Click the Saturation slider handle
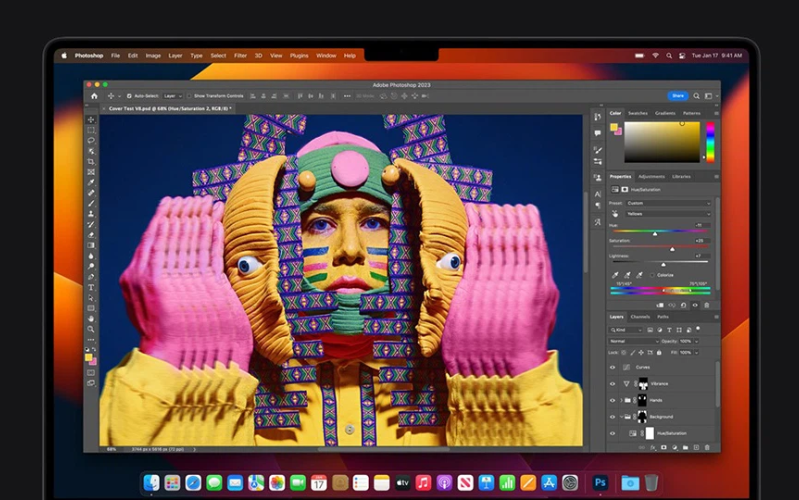The height and width of the screenshot is (500, 799). 672,249
